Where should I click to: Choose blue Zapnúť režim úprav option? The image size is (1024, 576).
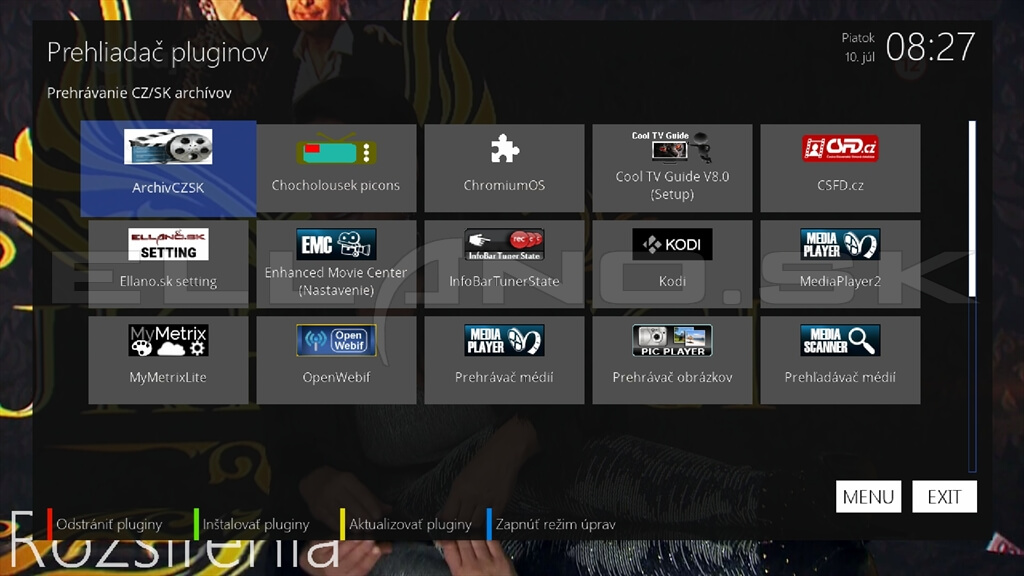coord(551,524)
